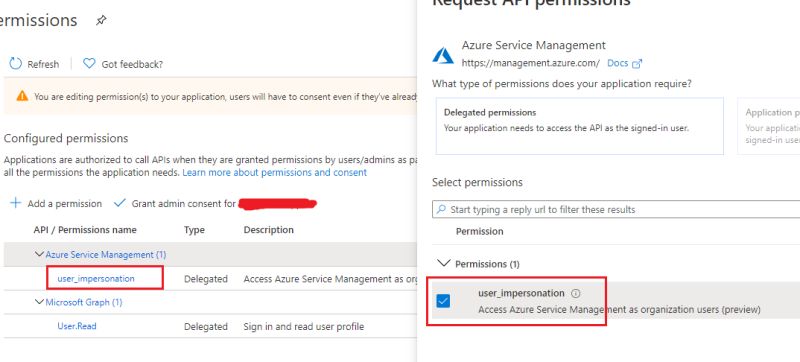Click the pin icon beside the permissions title
Viewport: 800px width, 362px height.
[x=102, y=21]
